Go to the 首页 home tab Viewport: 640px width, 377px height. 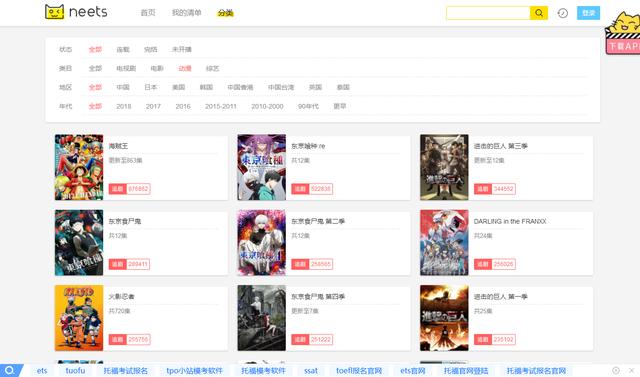[x=148, y=13]
